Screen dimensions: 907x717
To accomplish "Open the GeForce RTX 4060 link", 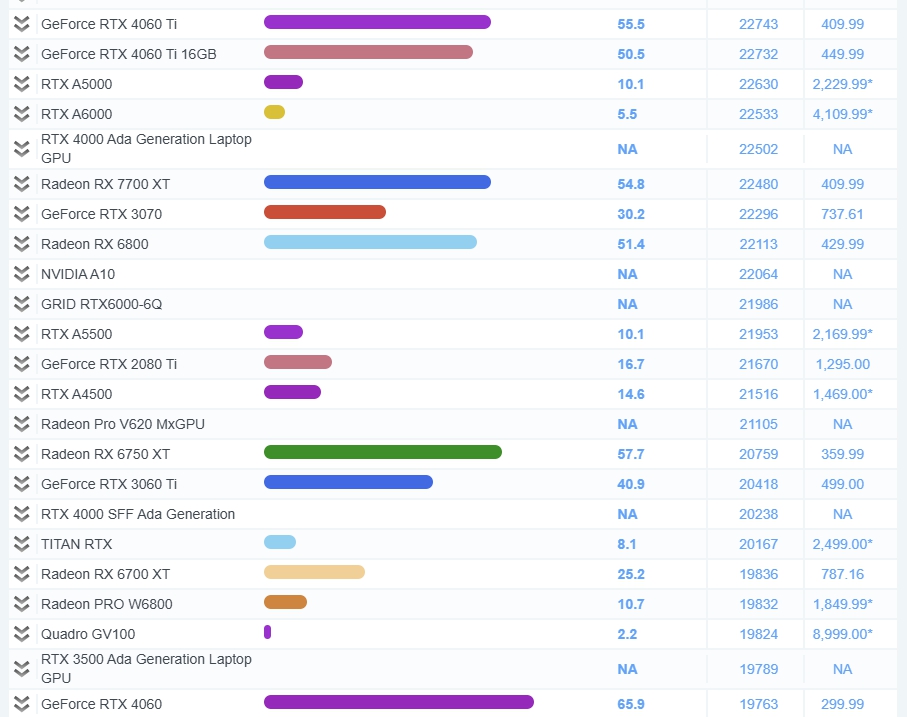I will click(101, 704).
